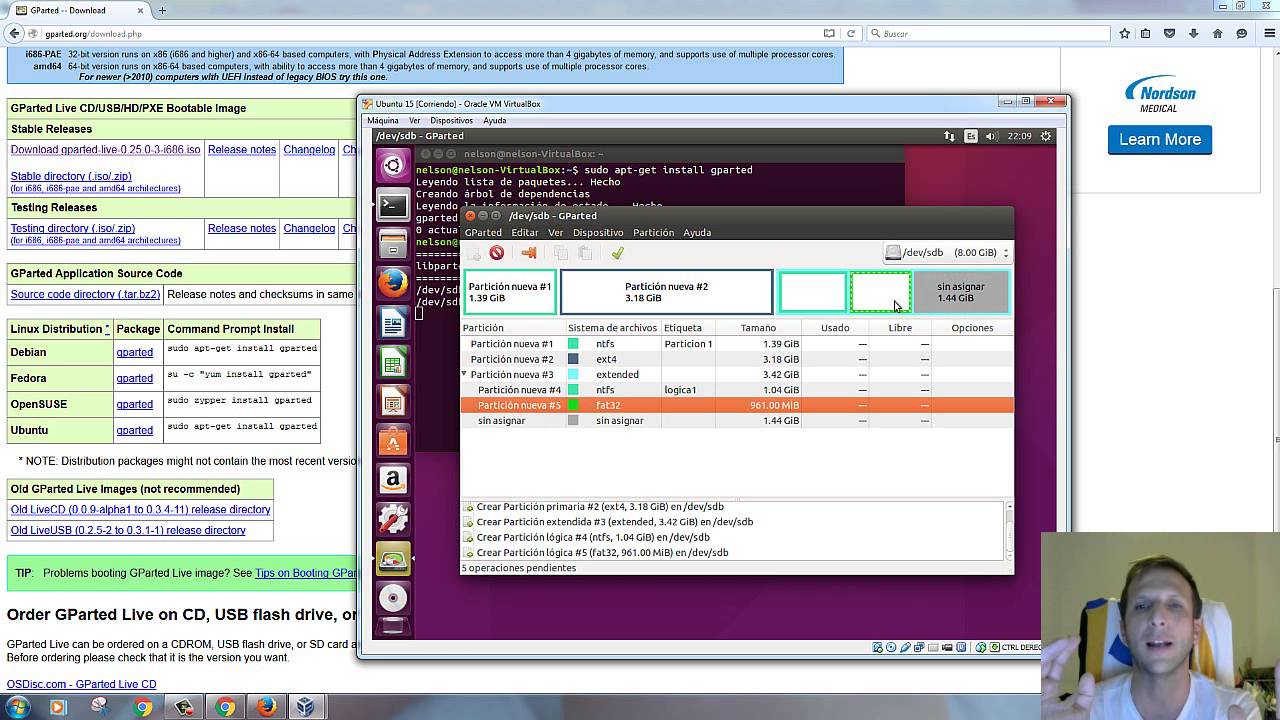Click the disc icon in Ubuntu launcher
This screenshot has height=720, width=1280.
click(x=393, y=598)
